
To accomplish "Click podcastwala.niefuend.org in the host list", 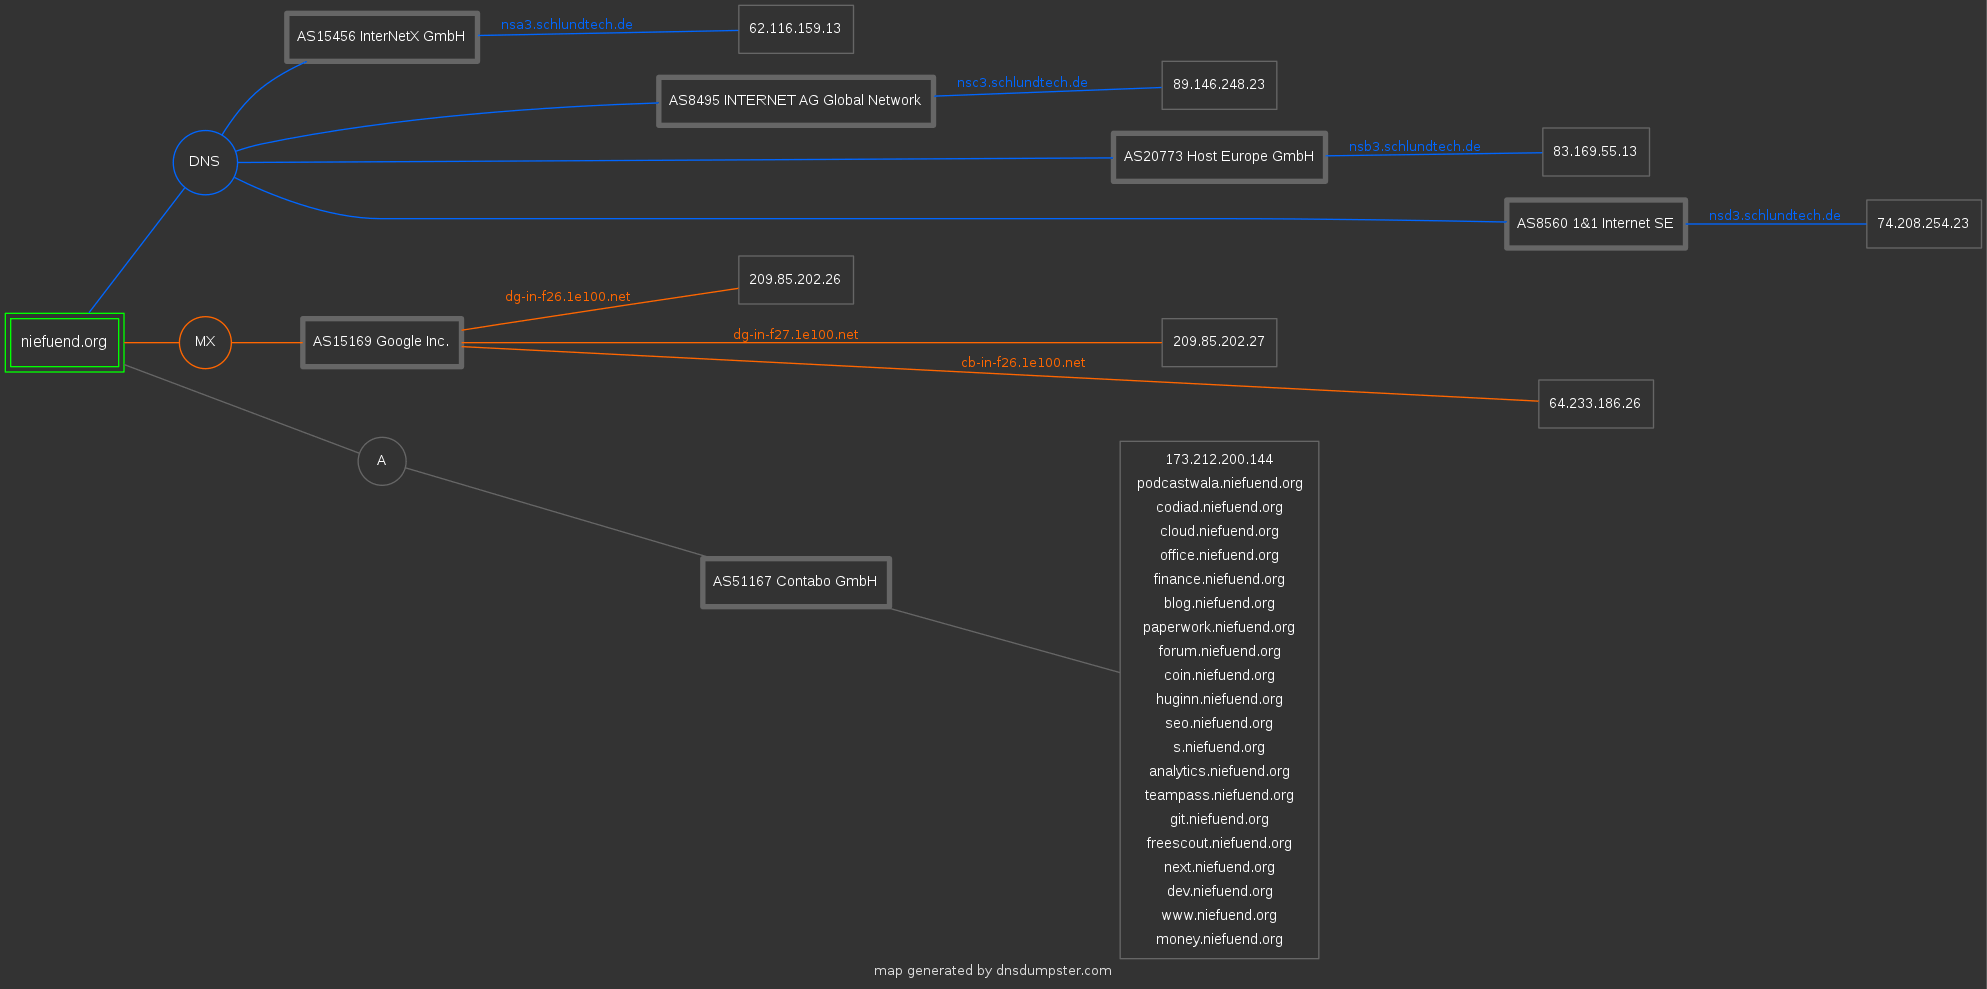I will coord(1219,484).
